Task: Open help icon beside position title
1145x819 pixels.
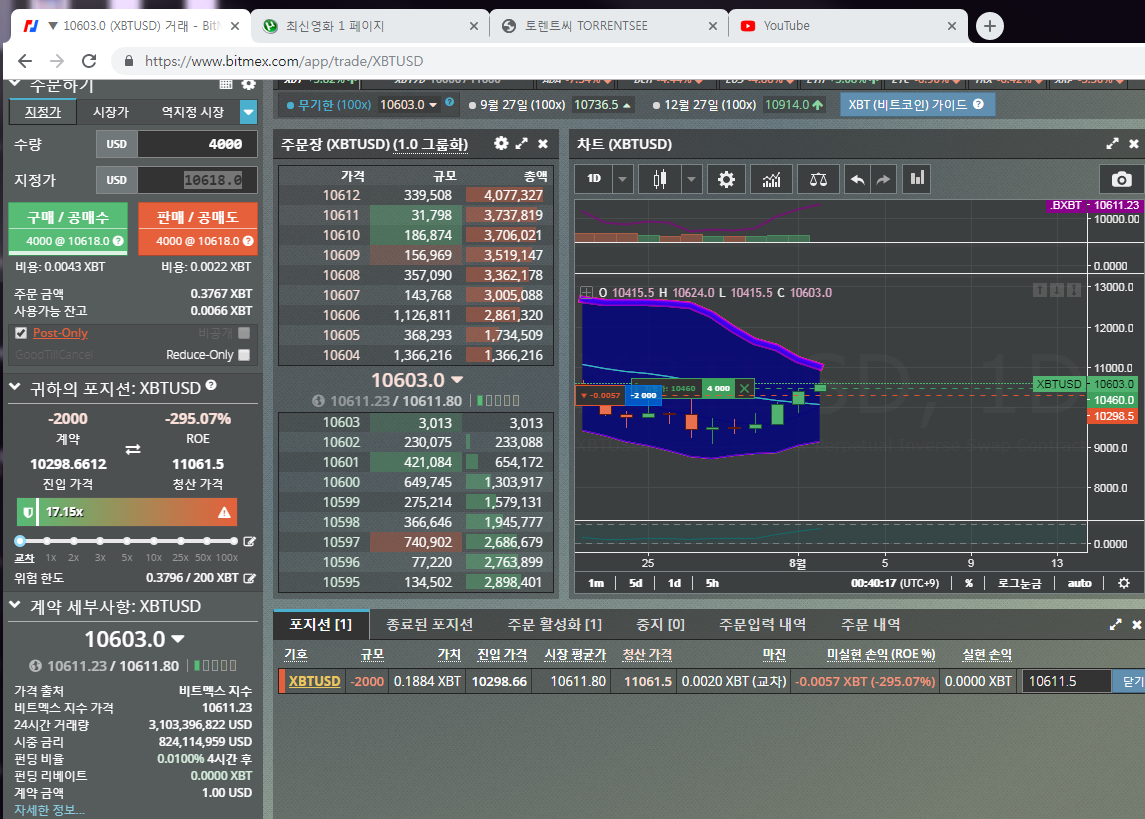Action: pos(211,385)
